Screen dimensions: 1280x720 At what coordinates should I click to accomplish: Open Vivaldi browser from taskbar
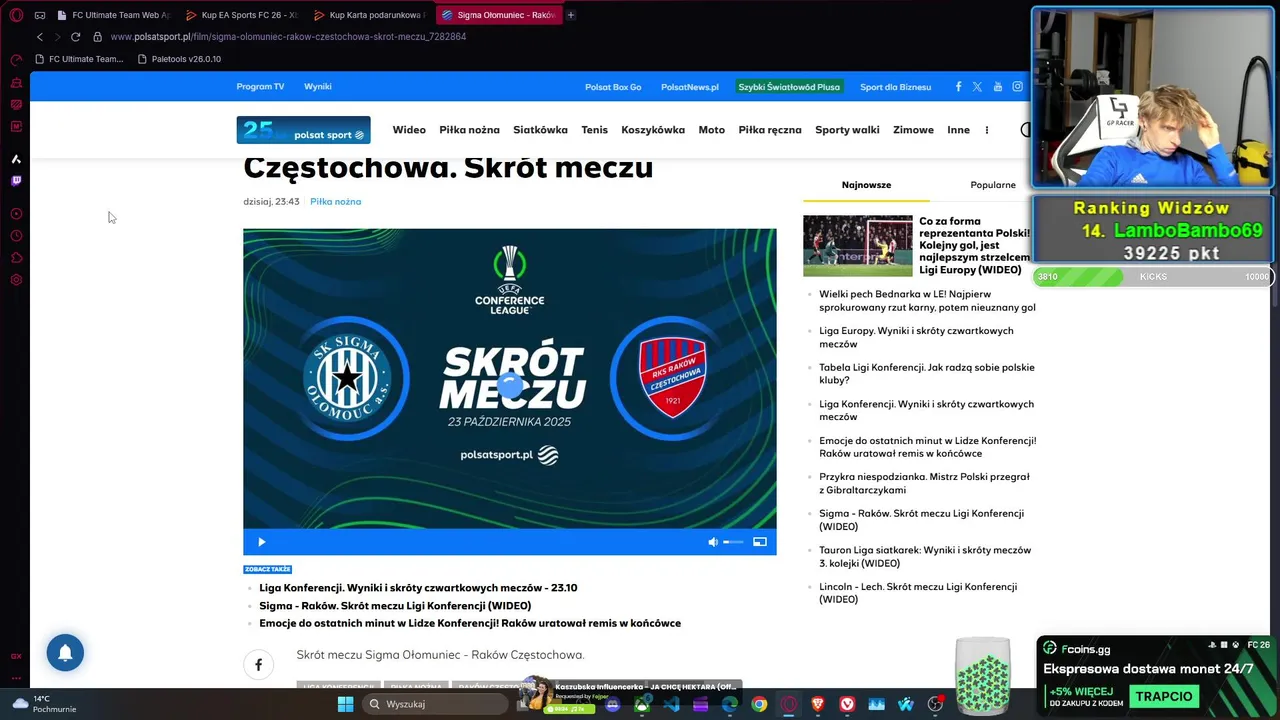[847, 705]
